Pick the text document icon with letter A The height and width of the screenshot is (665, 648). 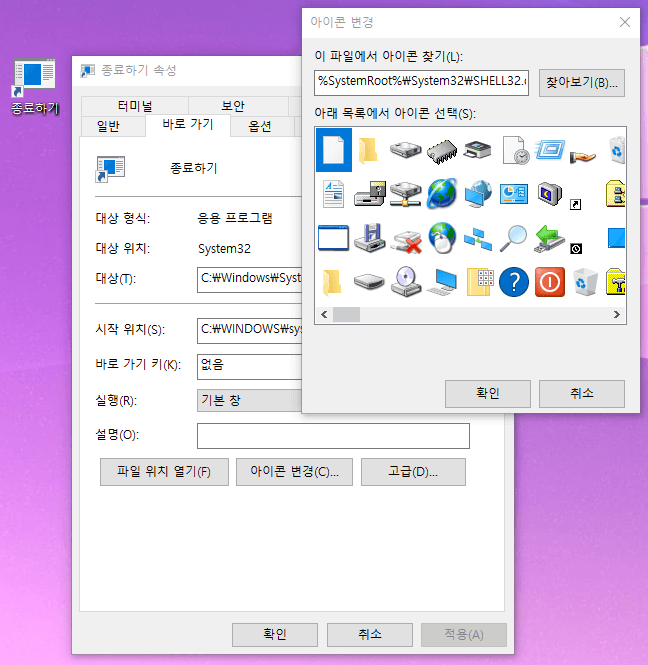tap(333, 194)
